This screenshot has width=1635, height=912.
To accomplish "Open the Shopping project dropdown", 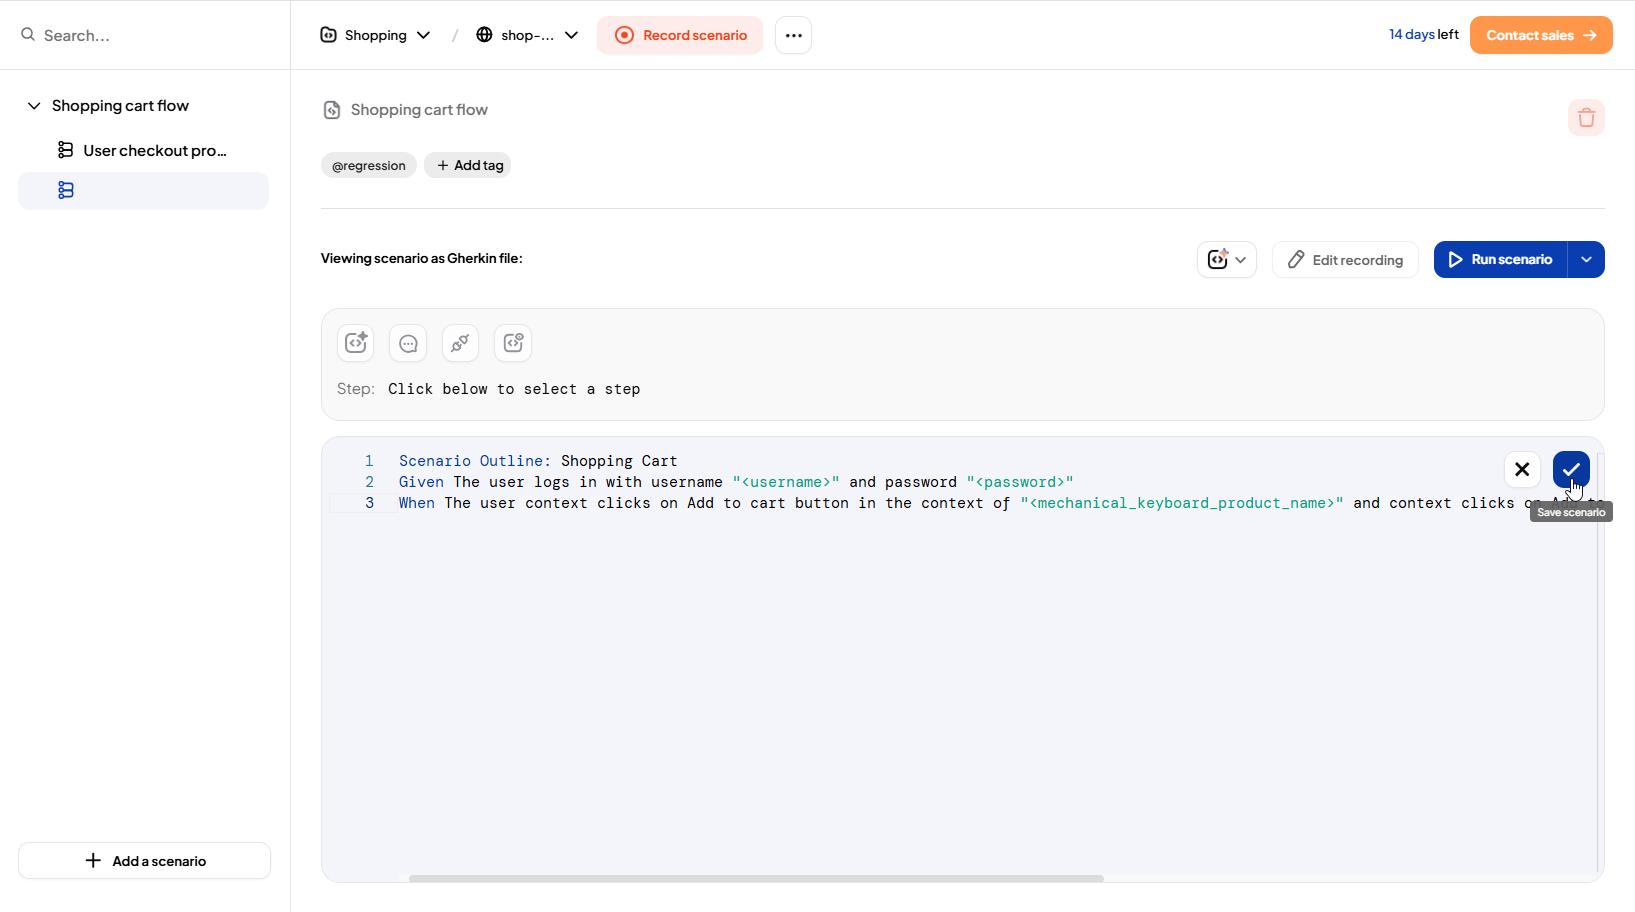I will pos(376,35).
